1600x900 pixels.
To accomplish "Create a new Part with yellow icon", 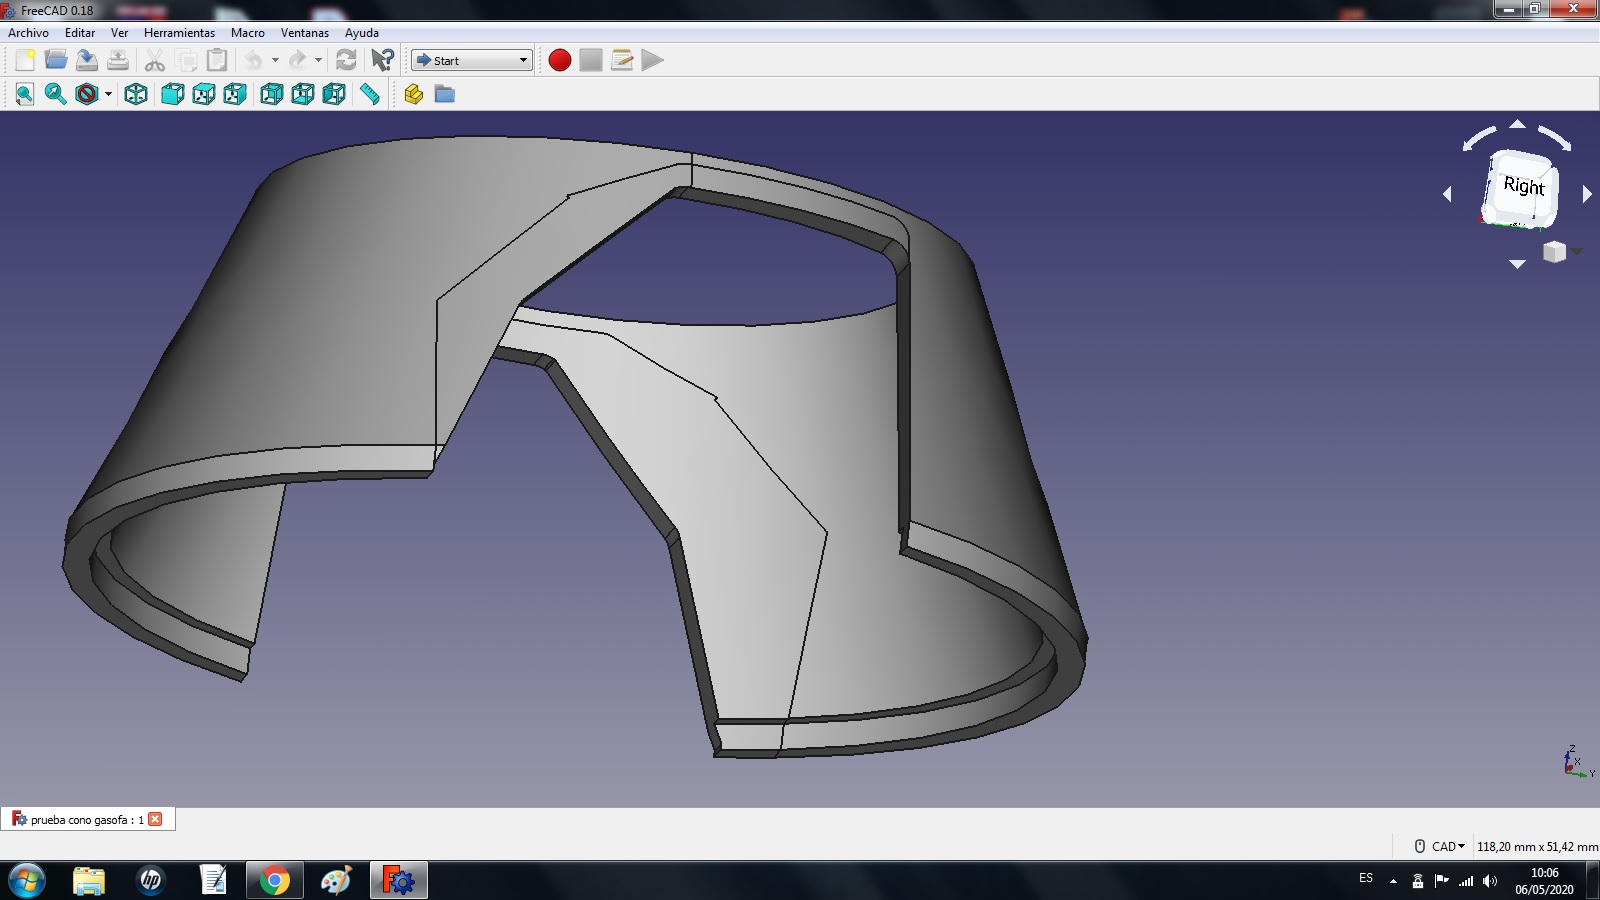I will (x=413, y=94).
